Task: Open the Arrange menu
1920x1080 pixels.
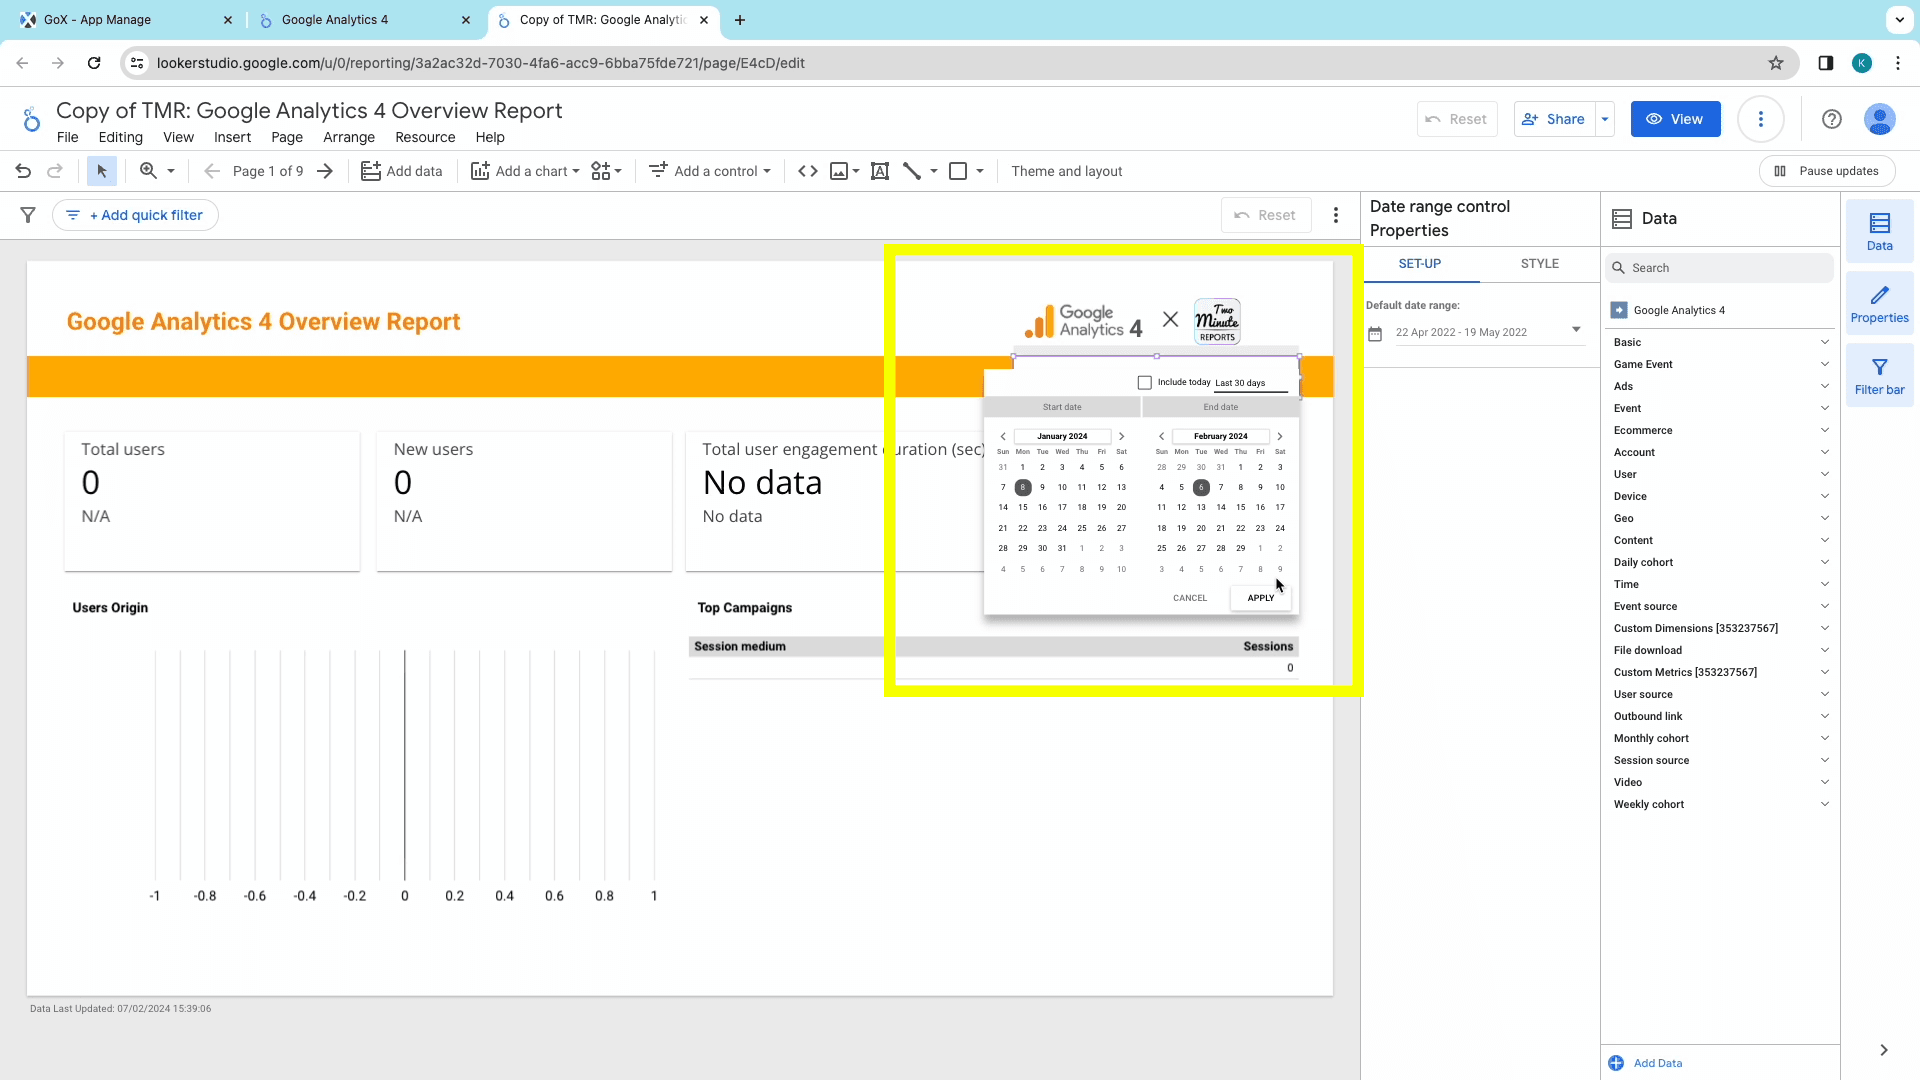Action: [349, 137]
